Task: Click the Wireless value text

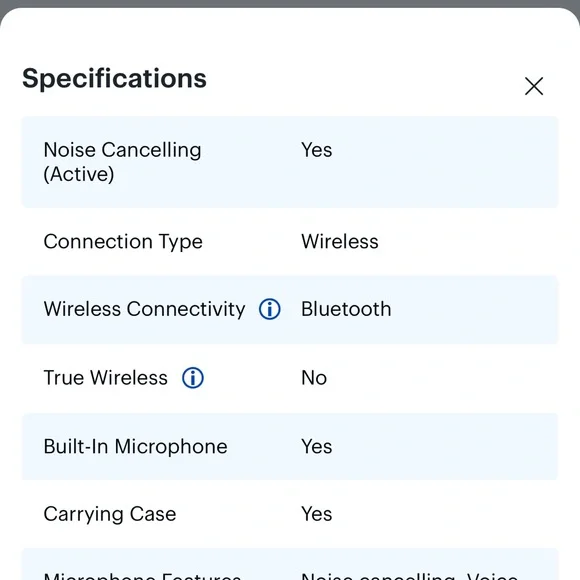Action: 340,242
